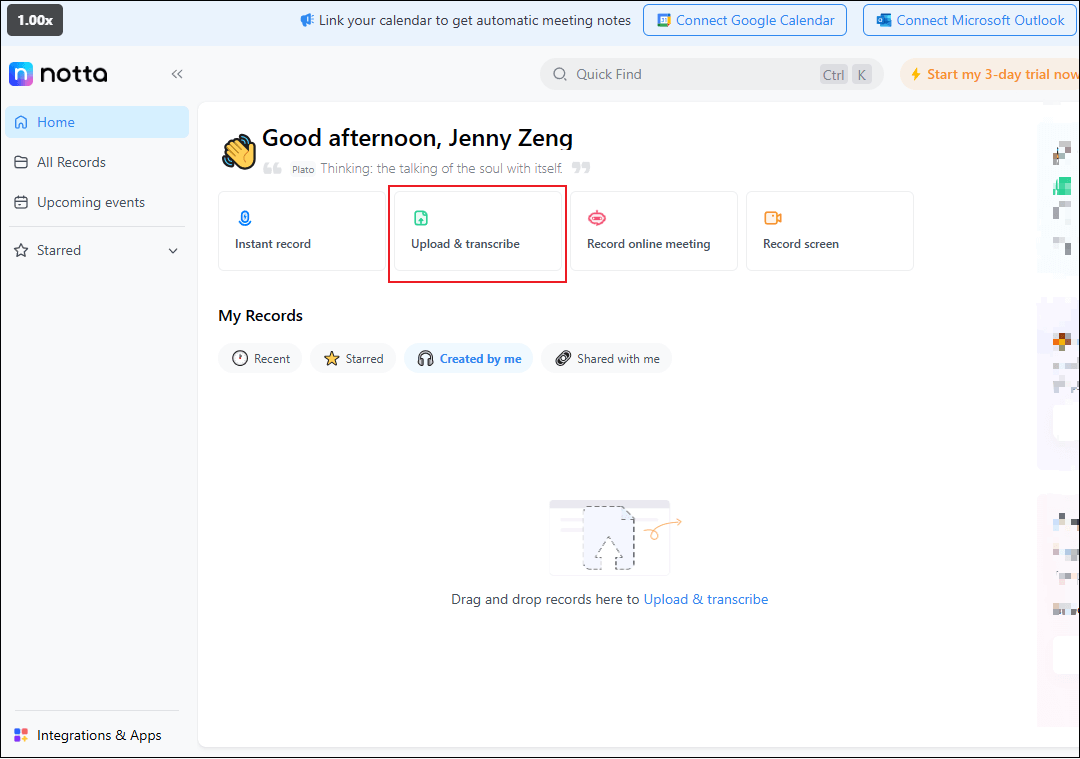Click the Outlook icon in the banner
The width and height of the screenshot is (1080, 759).
pyautogui.click(x=884, y=20)
